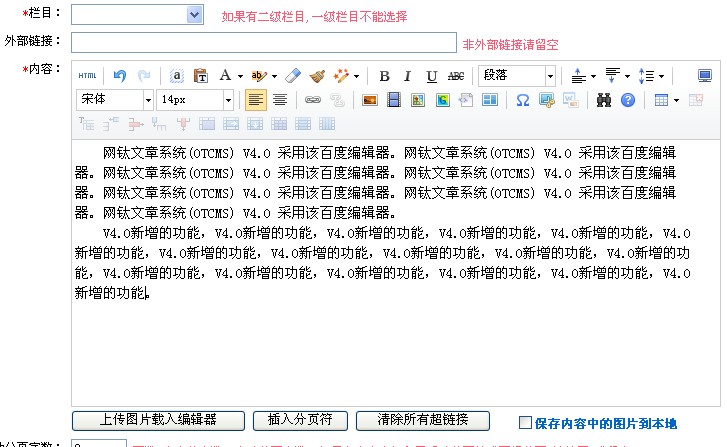The width and height of the screenshot is (727, 447).
Task: Click the map insert icon
Action: [418, 100]
